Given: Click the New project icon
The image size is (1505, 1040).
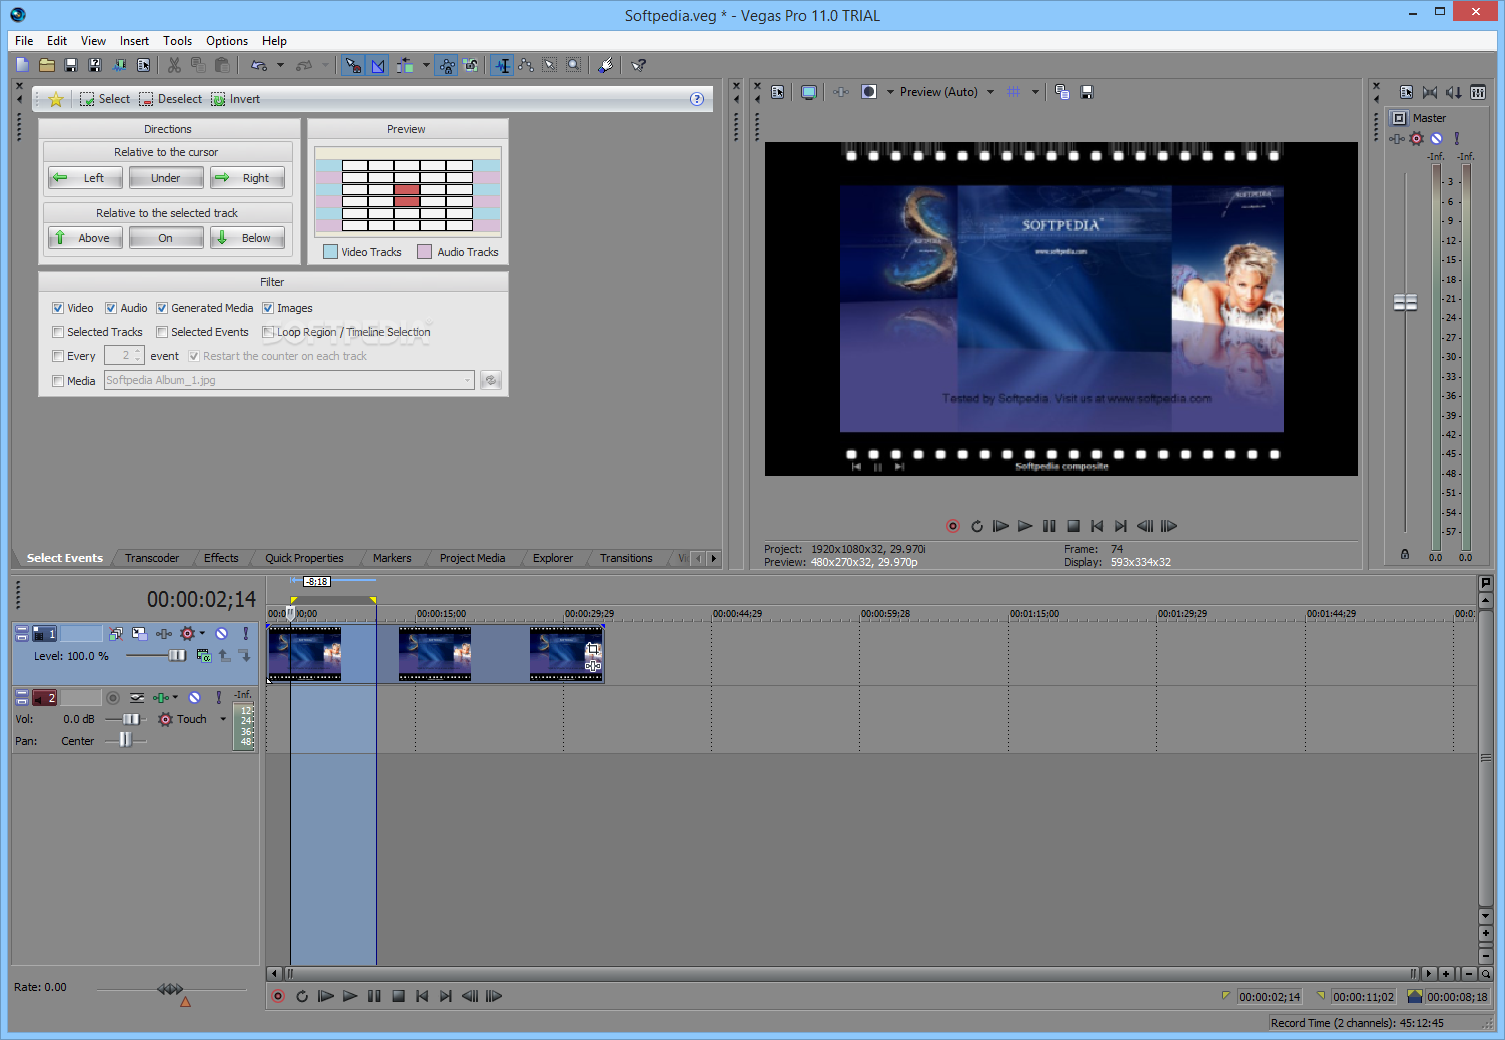Looking at the screenshot, I should [x=22, y=65].
